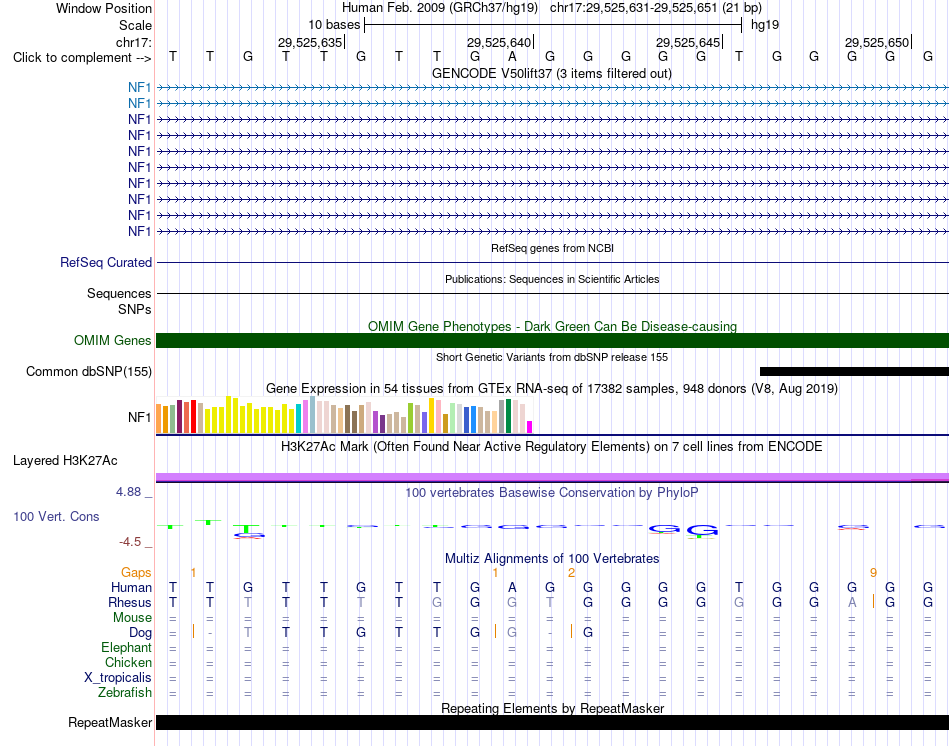950x746 pixels.
Task: Select the X_tropicalis alignment row label
Action: 118,678
